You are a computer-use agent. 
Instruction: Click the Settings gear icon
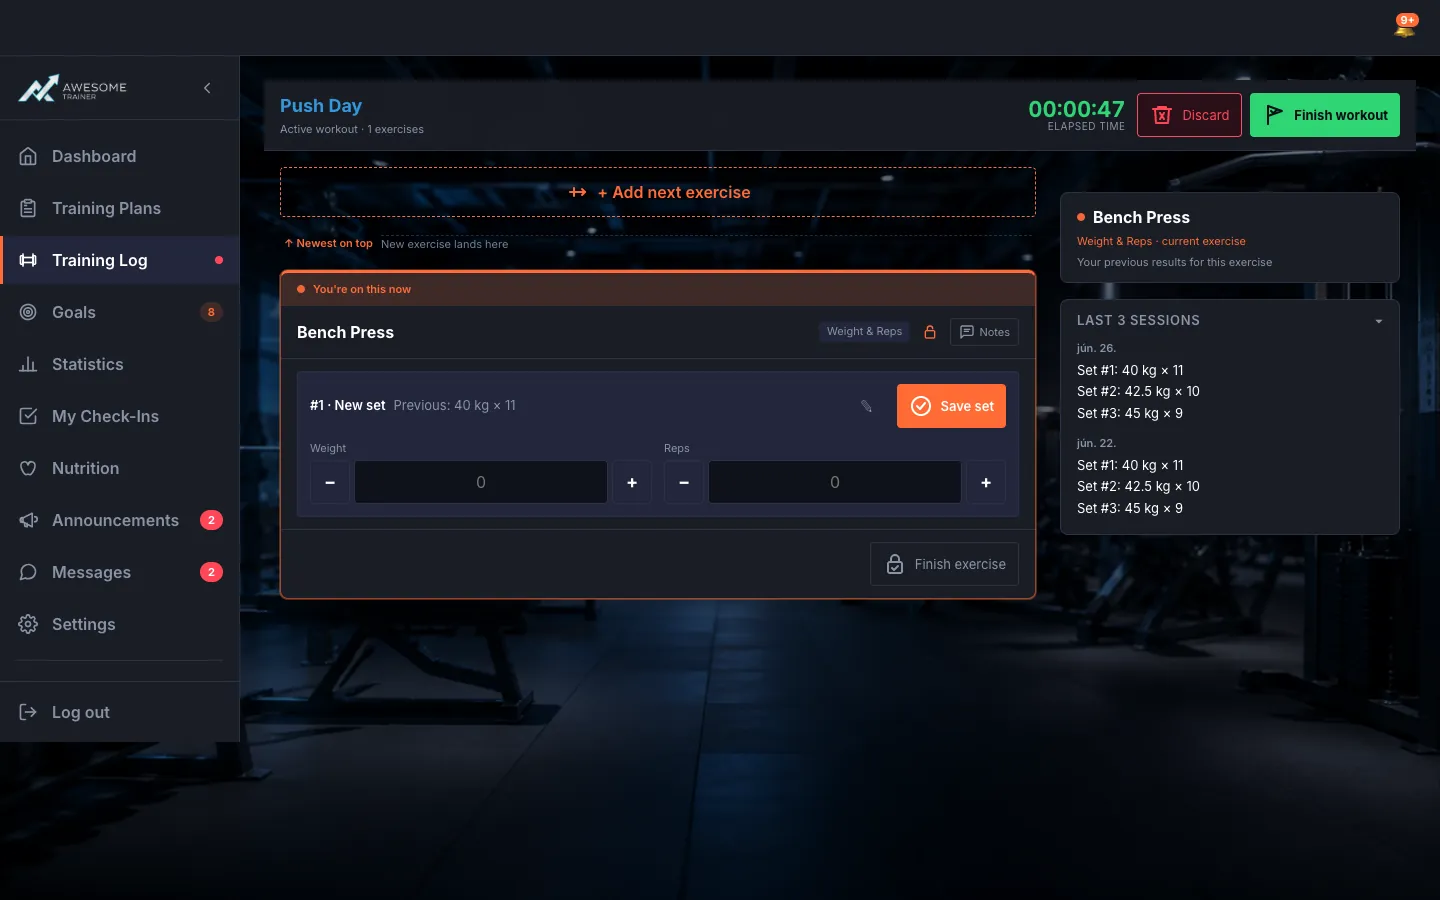click(28, 624)
